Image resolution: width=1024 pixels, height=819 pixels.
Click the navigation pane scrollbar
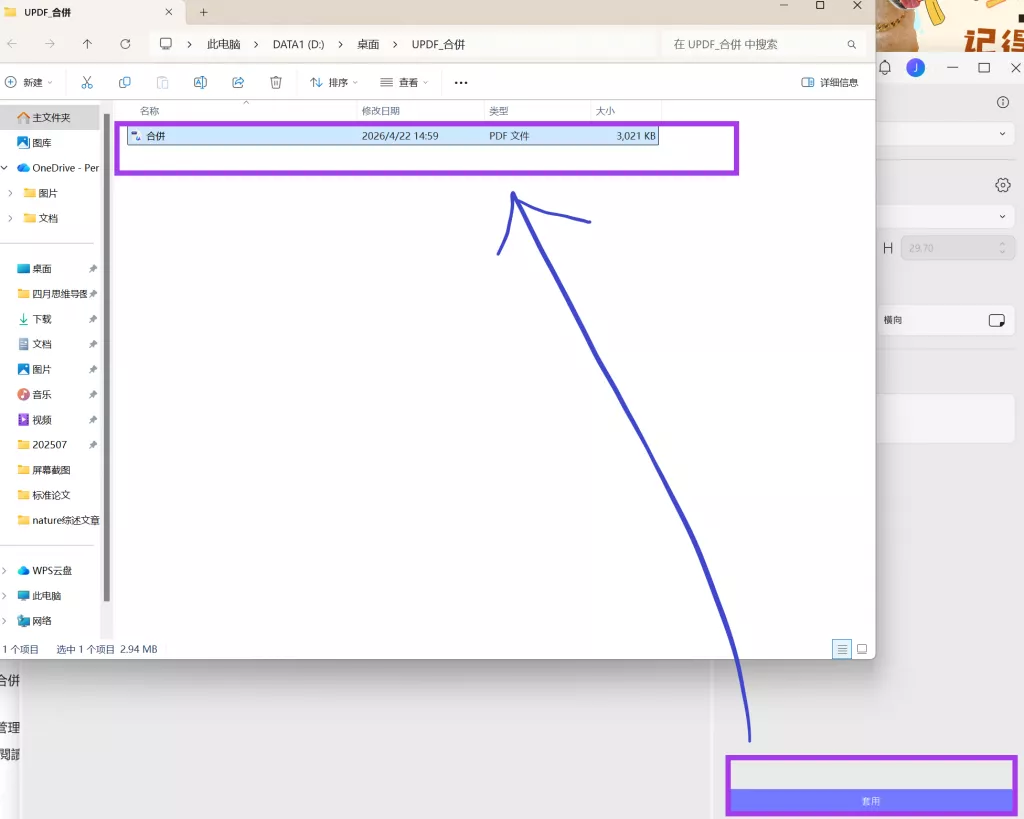click(x=106, y=356)
